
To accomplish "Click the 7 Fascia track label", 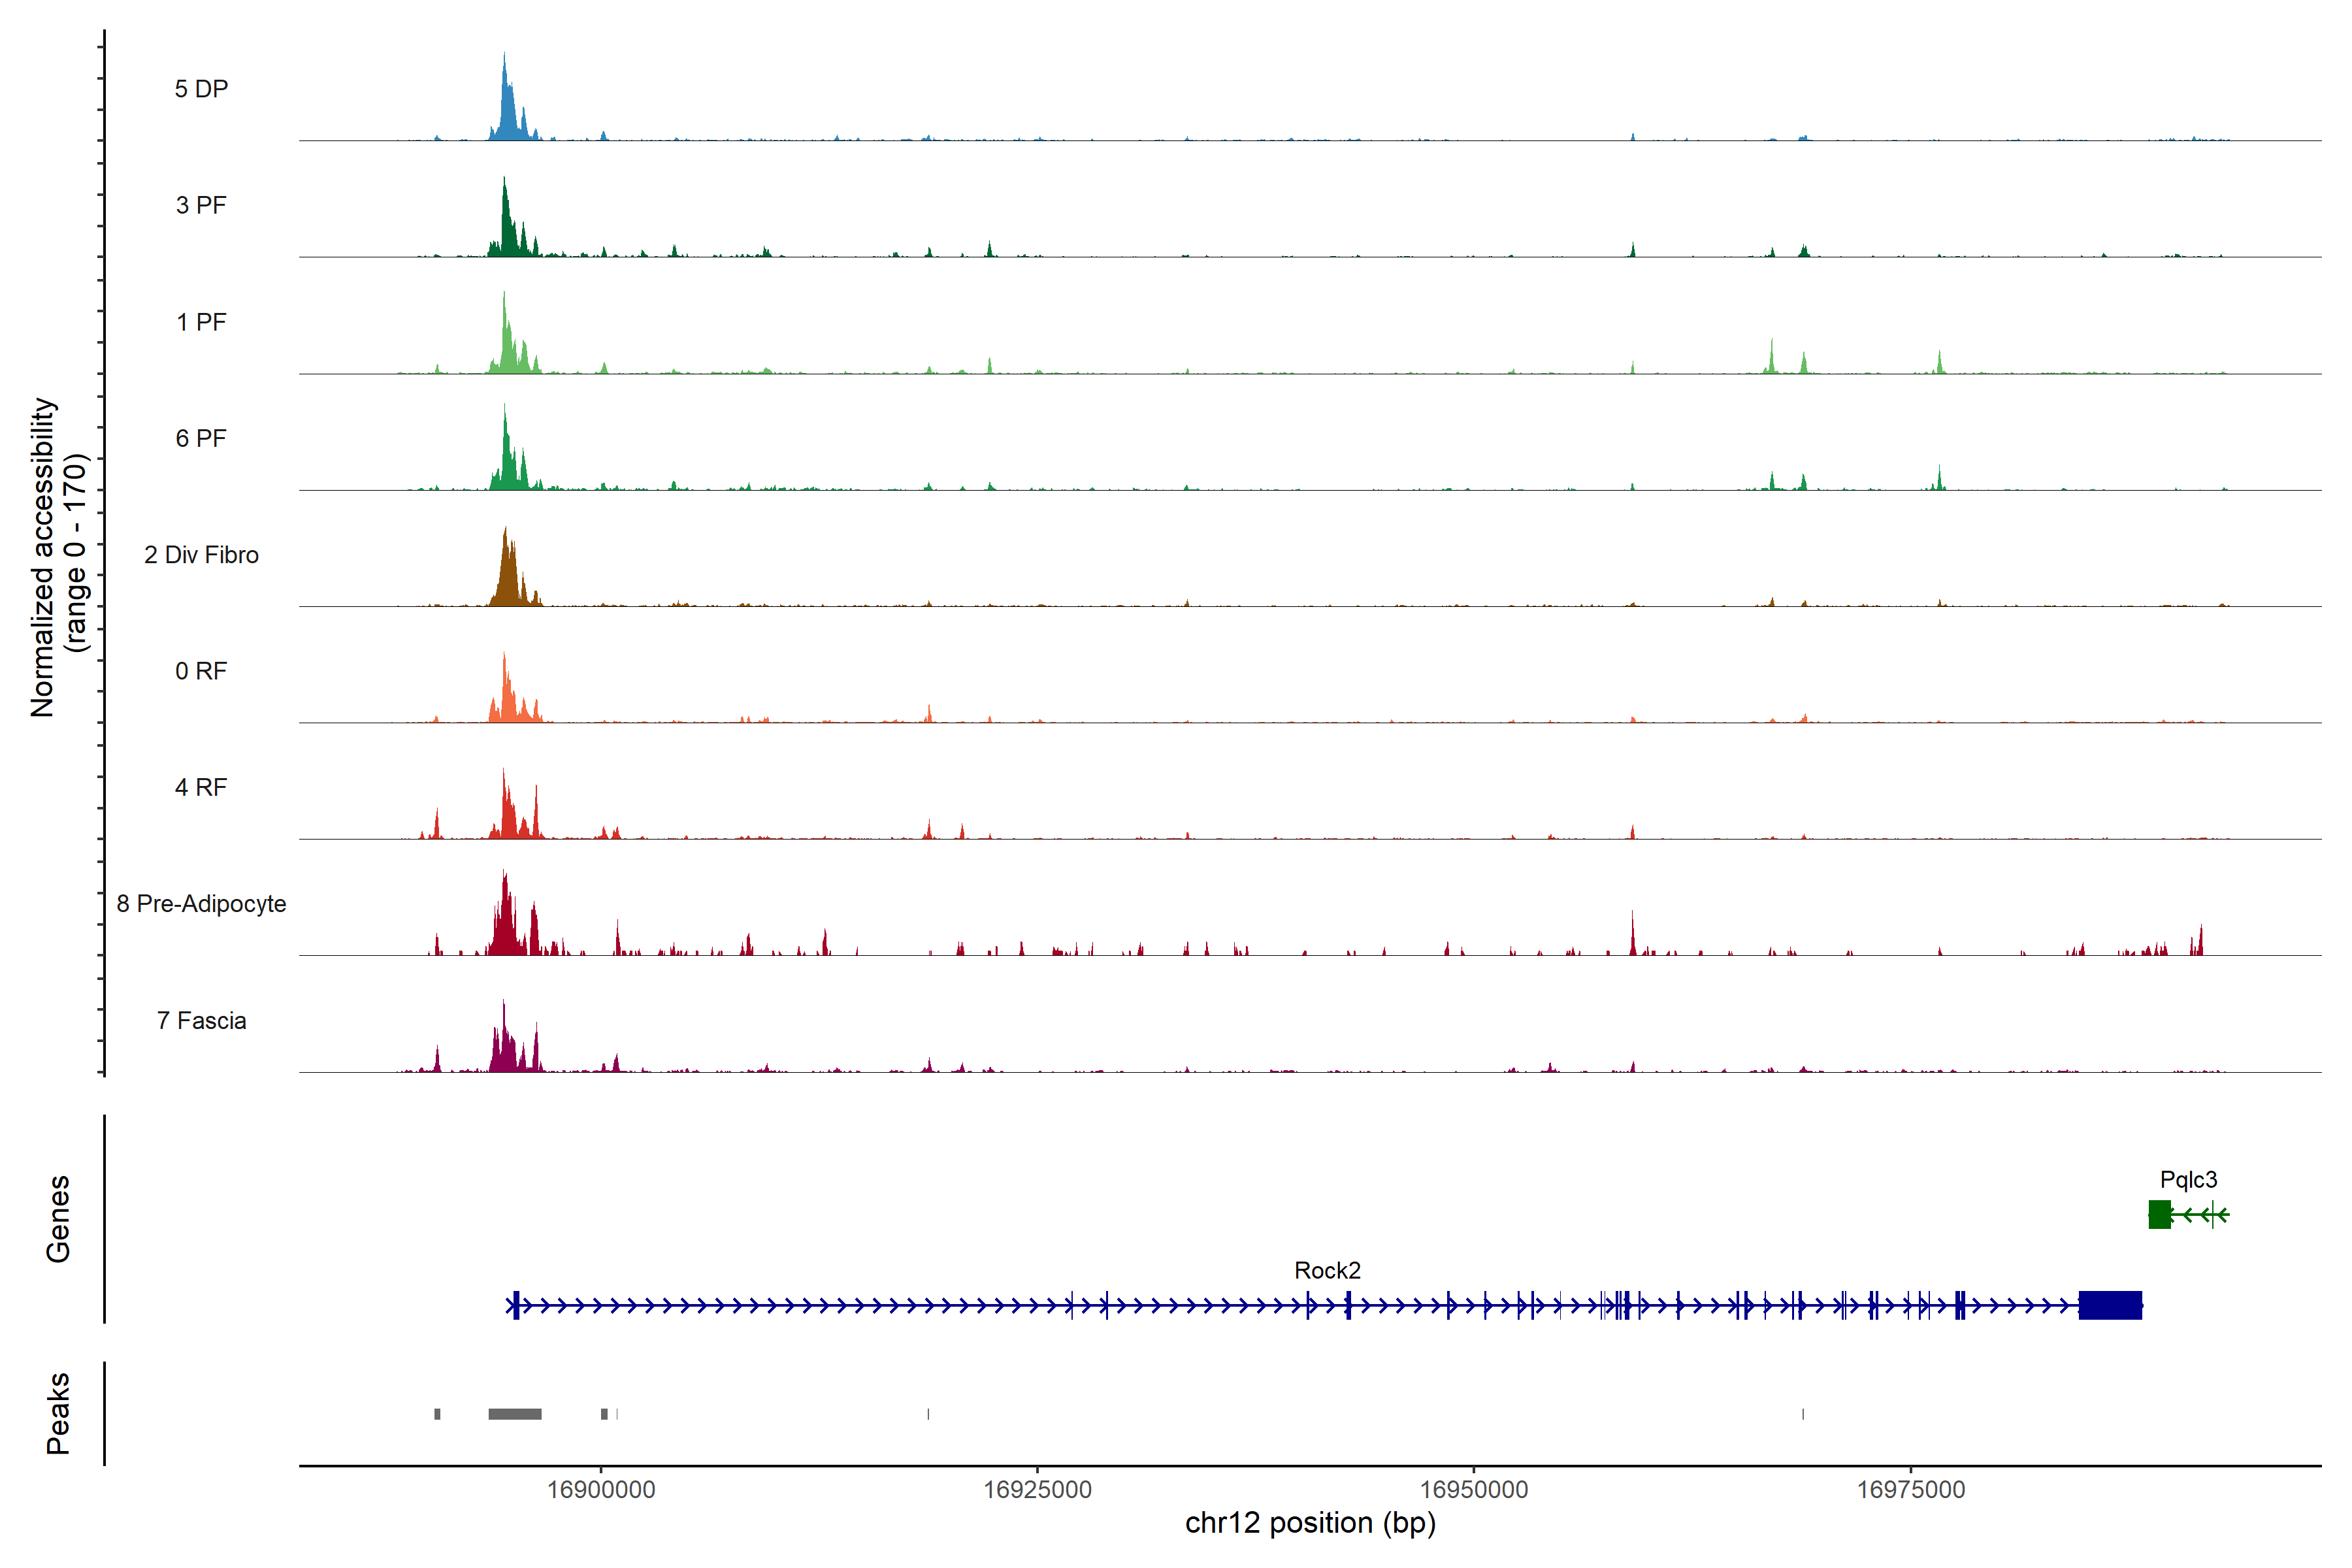I will click(201, 1020).
